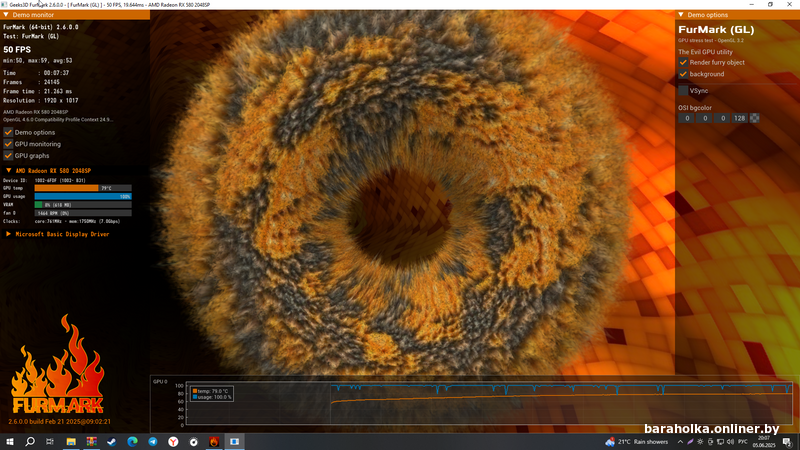Click the USB safely remove tray icon

coord(710,442)
